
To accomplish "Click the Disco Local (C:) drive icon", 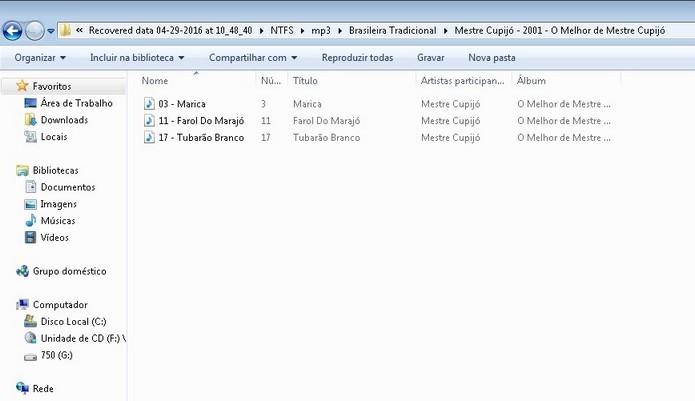I will 31,321.
